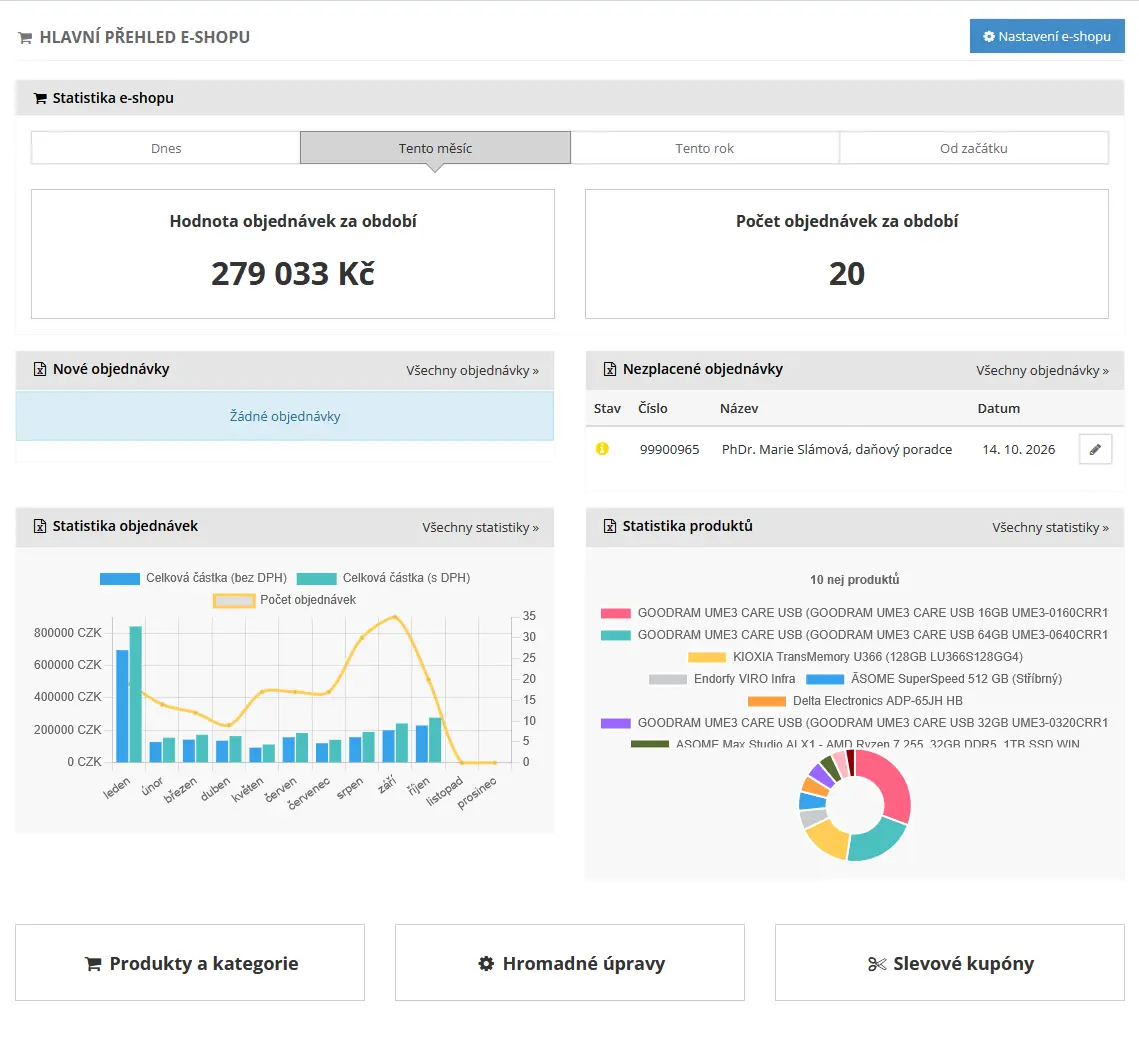This screenshot has height=1044, width=1139.
Task: Click the Číslo column header
Action: (652, 408)
